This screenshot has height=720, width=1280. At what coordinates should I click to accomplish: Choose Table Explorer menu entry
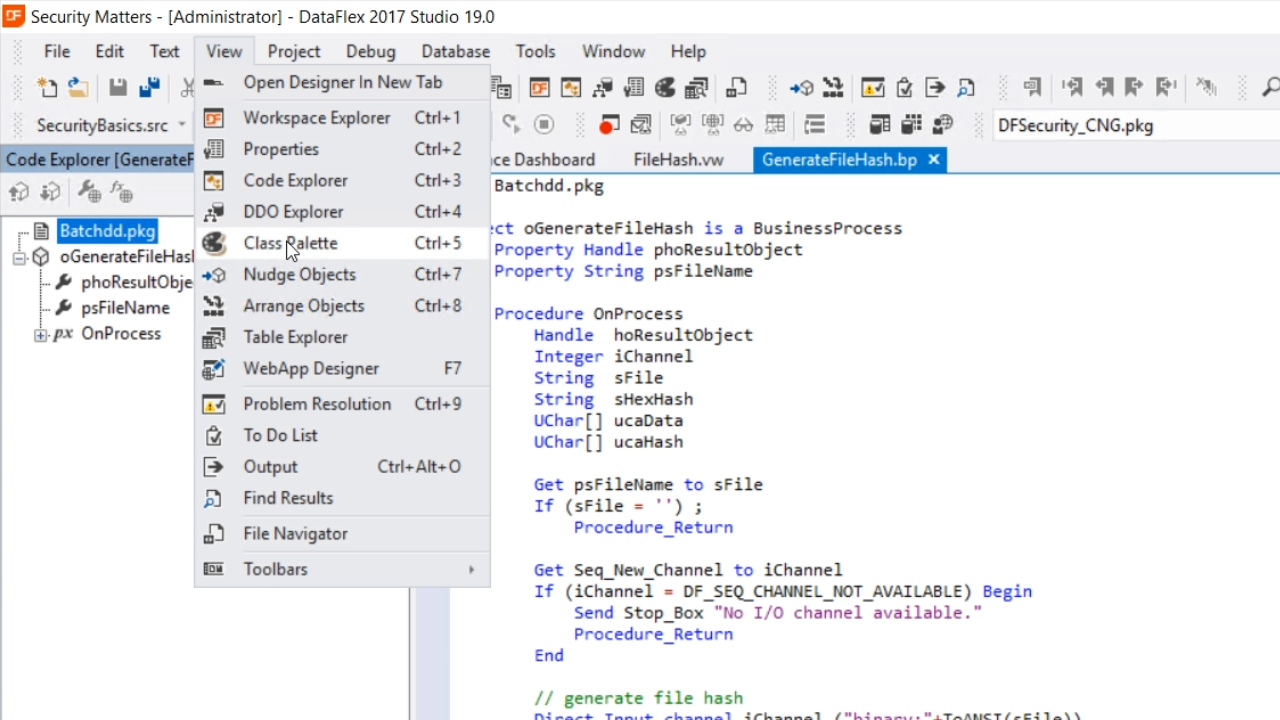(x=295, y=337)
